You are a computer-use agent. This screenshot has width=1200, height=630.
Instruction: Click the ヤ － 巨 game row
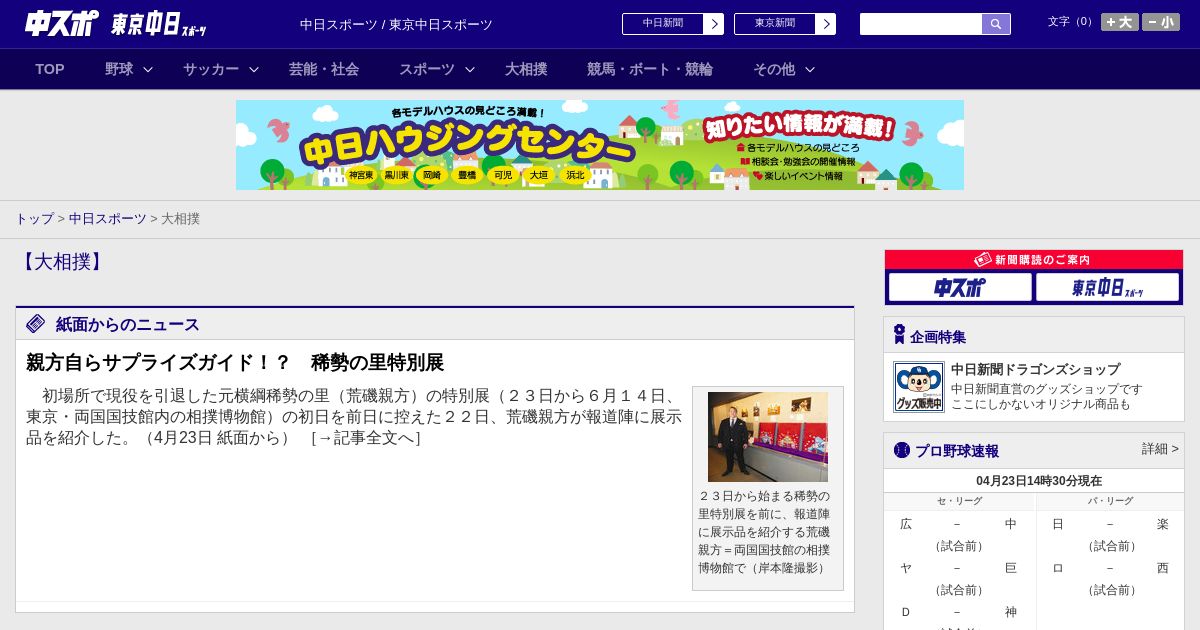coord(958,568)
